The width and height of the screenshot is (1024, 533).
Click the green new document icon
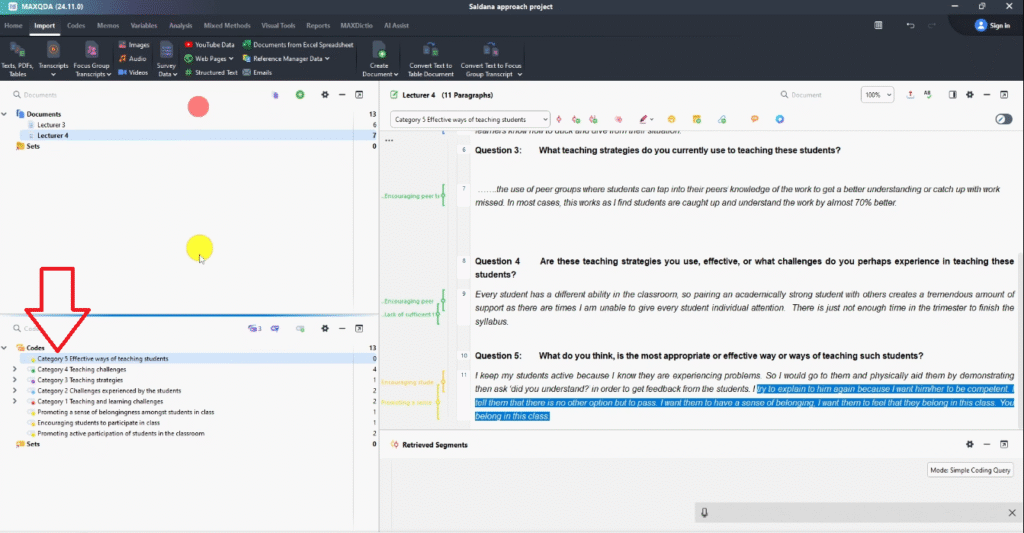coord(299,95)
